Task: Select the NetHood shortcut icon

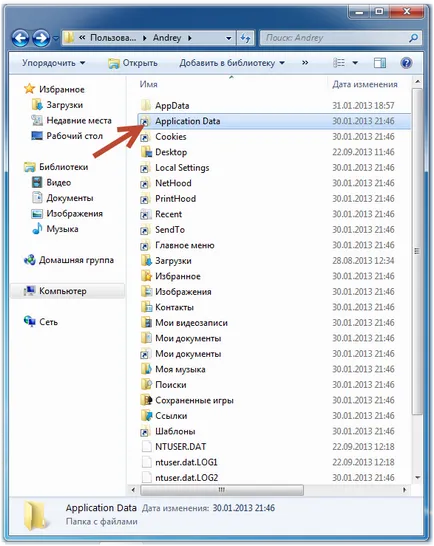Action: [146, 183]
